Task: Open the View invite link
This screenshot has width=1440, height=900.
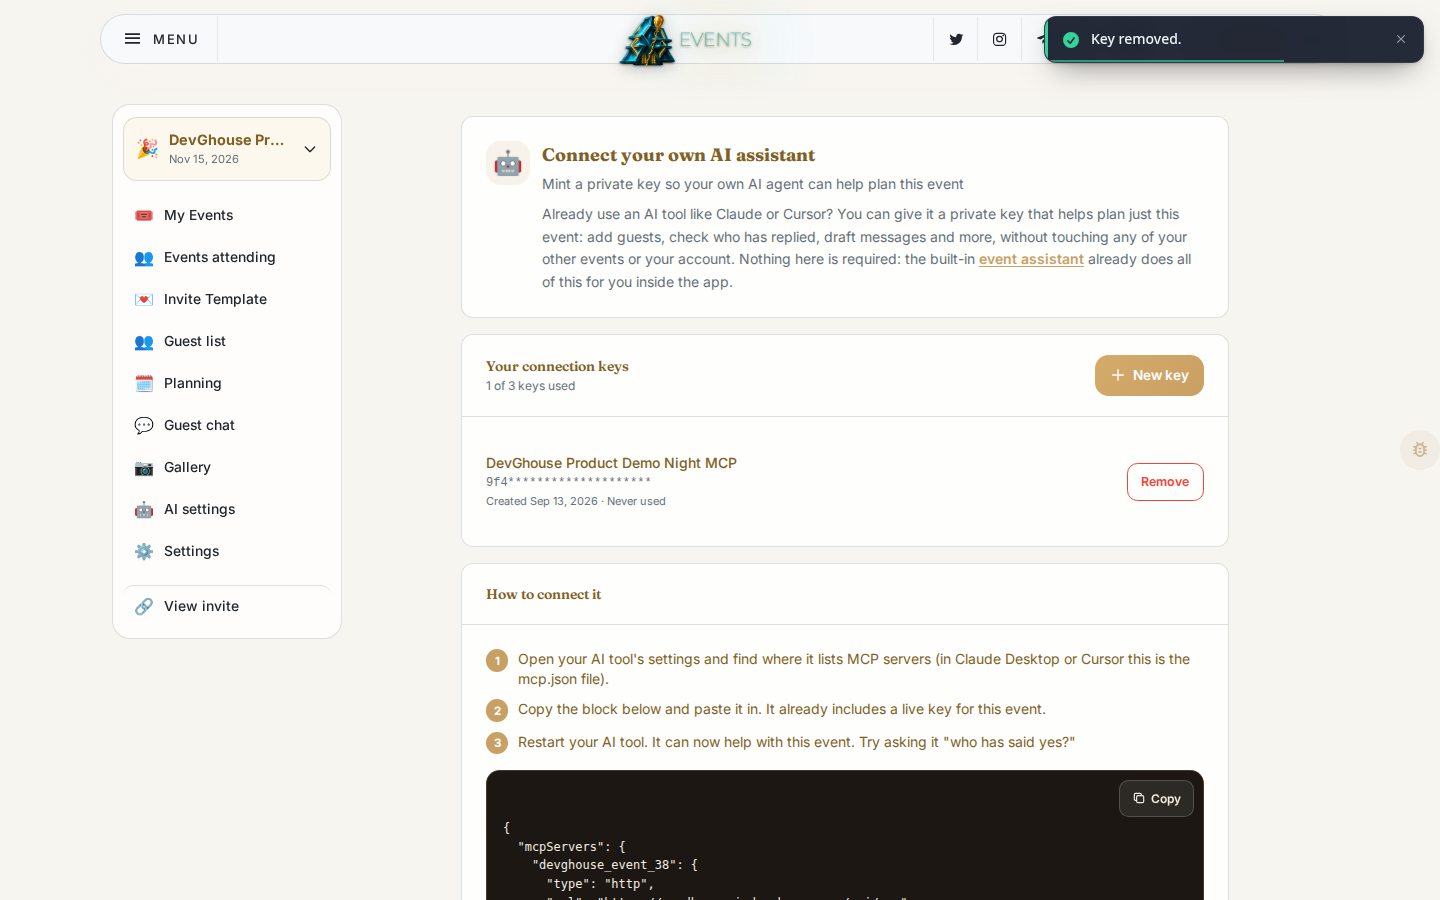Action: 227,606
